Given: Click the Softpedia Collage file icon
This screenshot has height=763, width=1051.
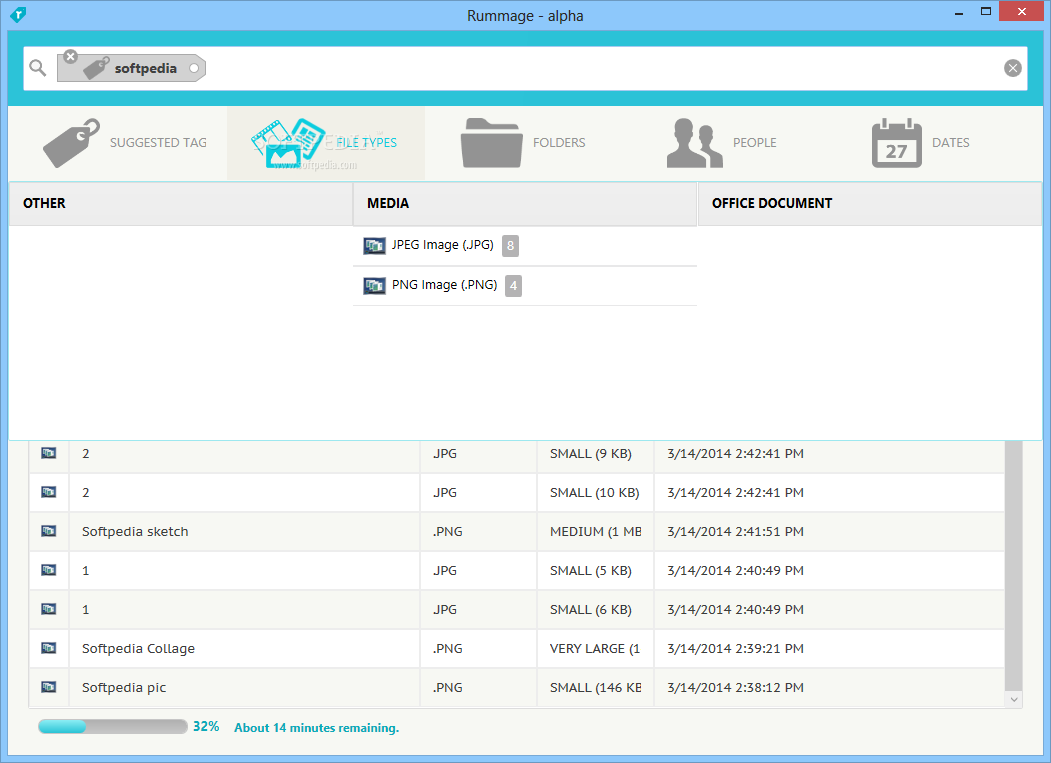Looking at the screenshot, I should (x=48, y=648).
